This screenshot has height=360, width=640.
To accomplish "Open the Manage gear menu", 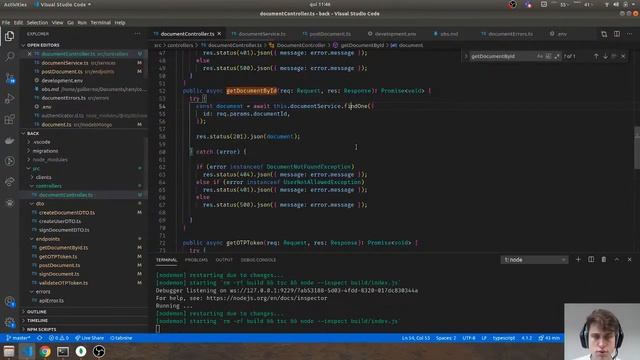I will (x=9, y=322).
